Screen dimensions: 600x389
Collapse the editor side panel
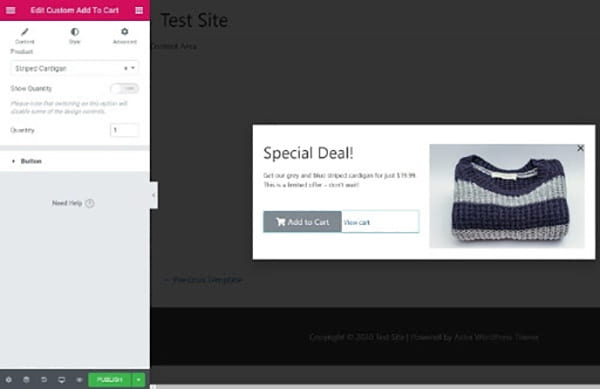tap(153, 195)
